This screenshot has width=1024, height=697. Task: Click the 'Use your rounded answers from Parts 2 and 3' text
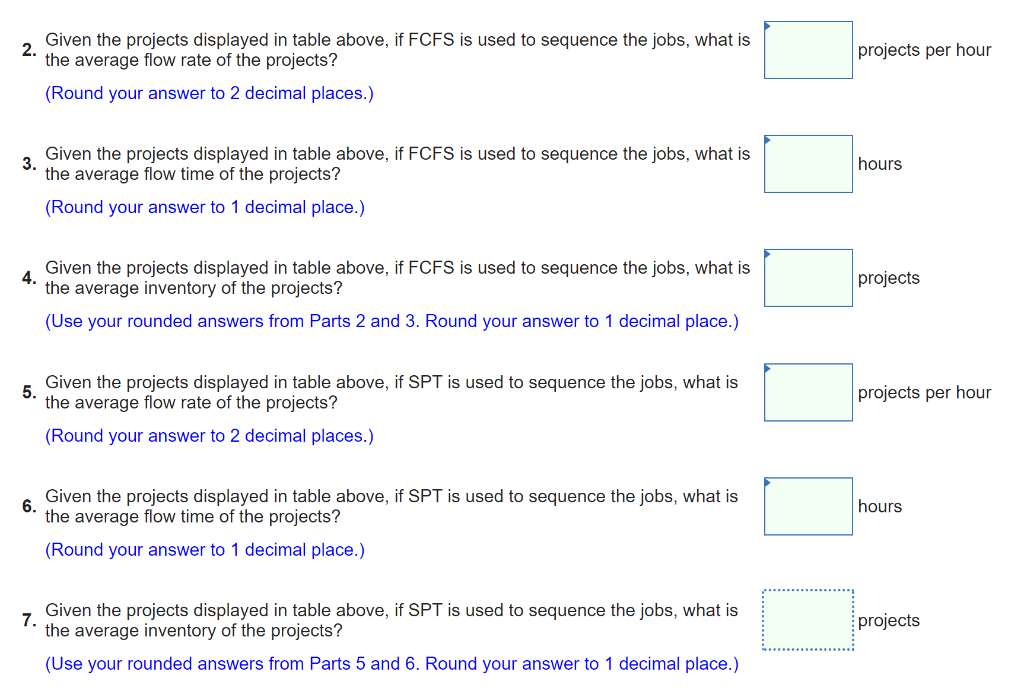391,321
